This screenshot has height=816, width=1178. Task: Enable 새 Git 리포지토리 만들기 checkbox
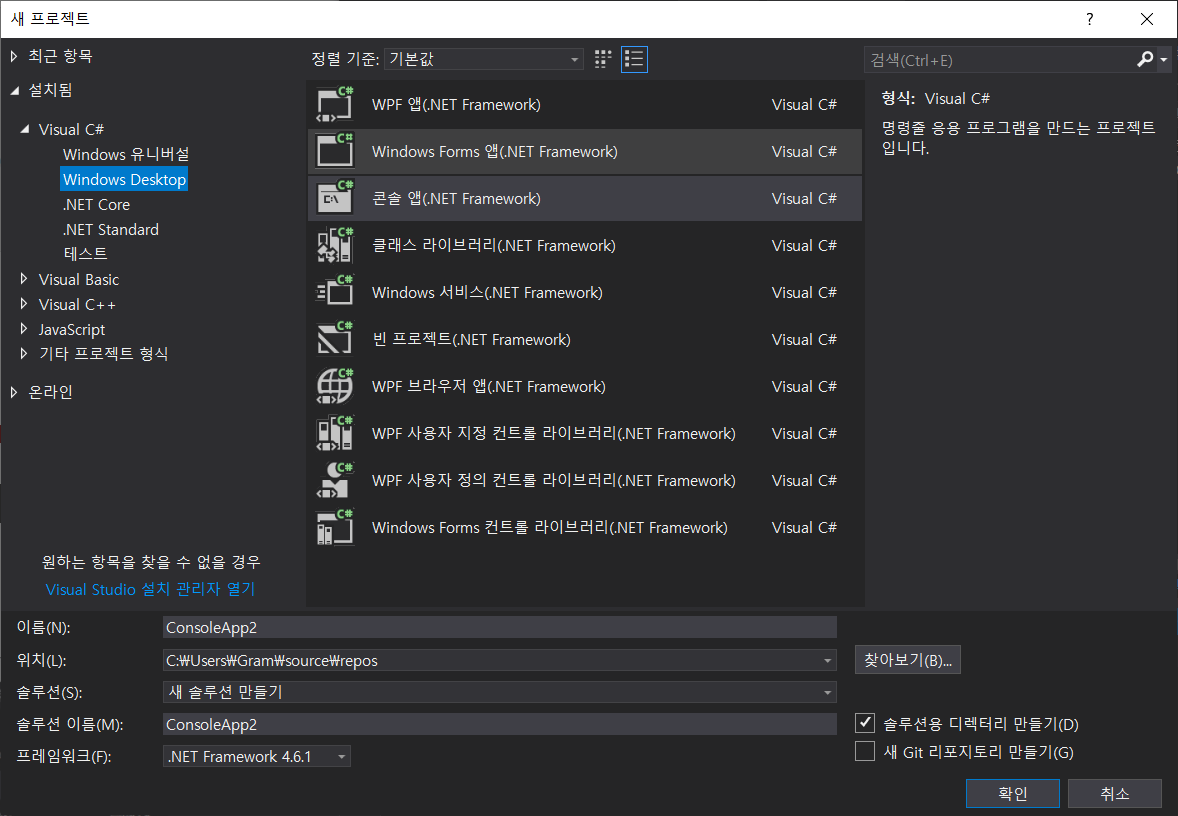[865, 751]
